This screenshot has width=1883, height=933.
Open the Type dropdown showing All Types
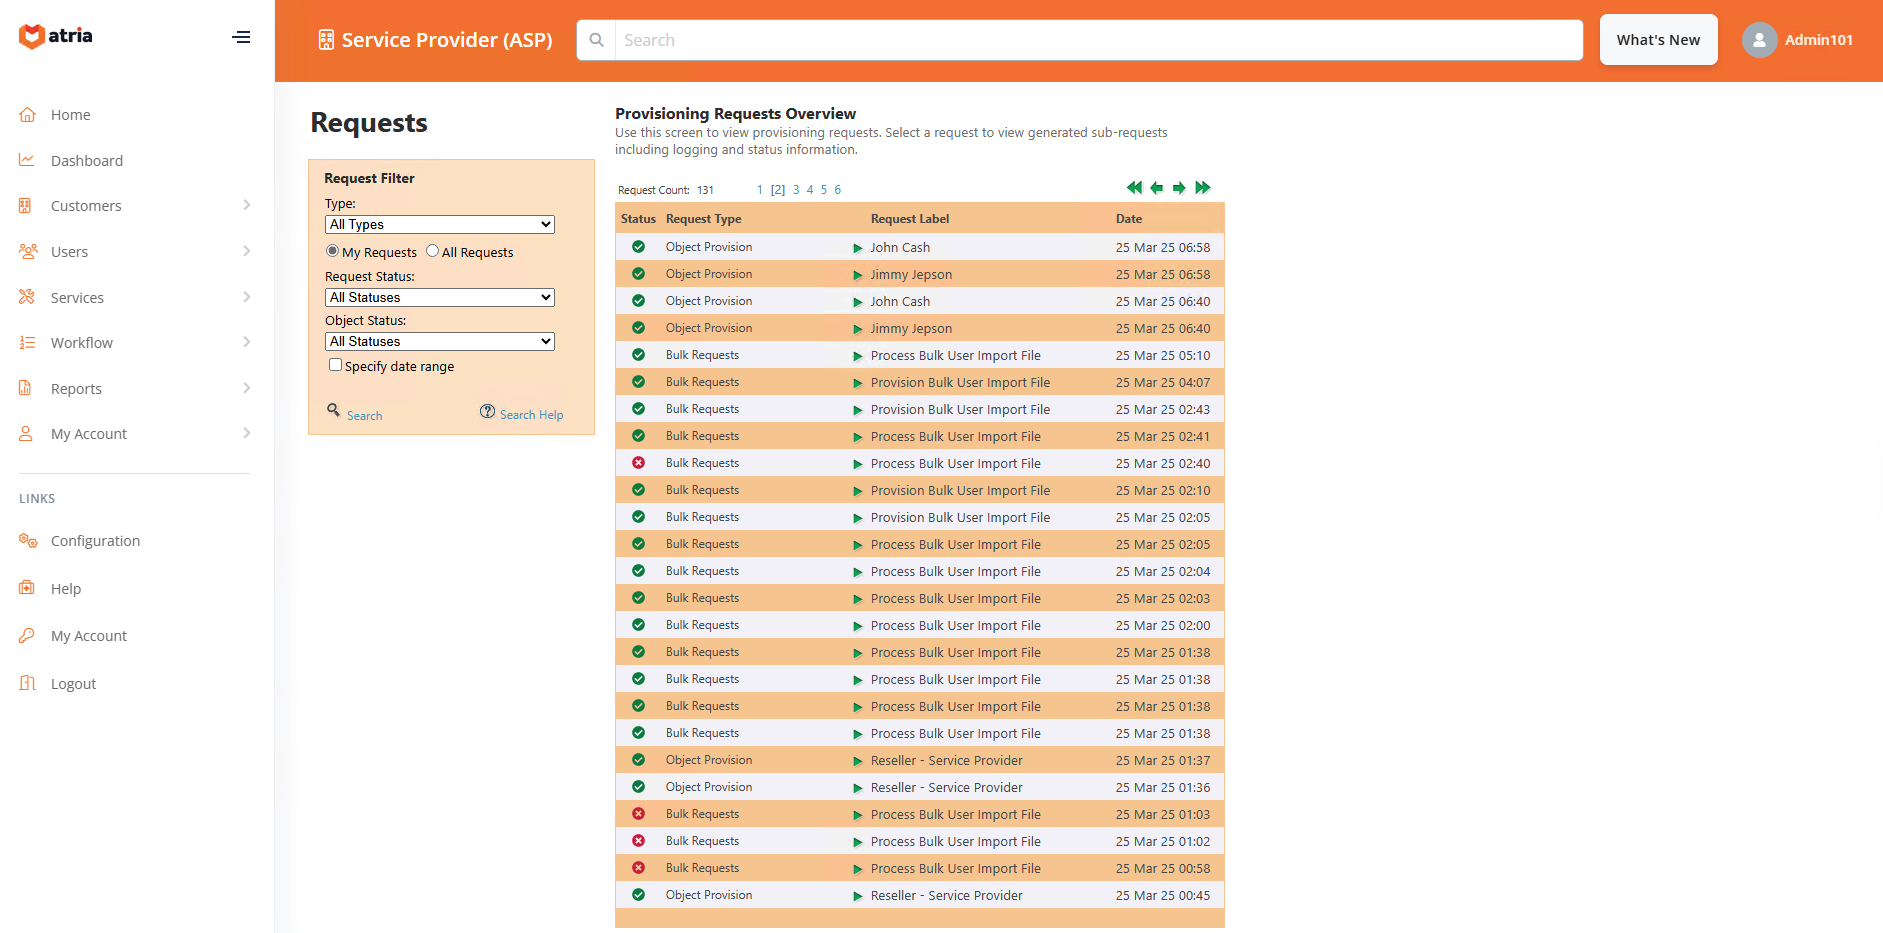pyautogui.click(x=440, y=225)
